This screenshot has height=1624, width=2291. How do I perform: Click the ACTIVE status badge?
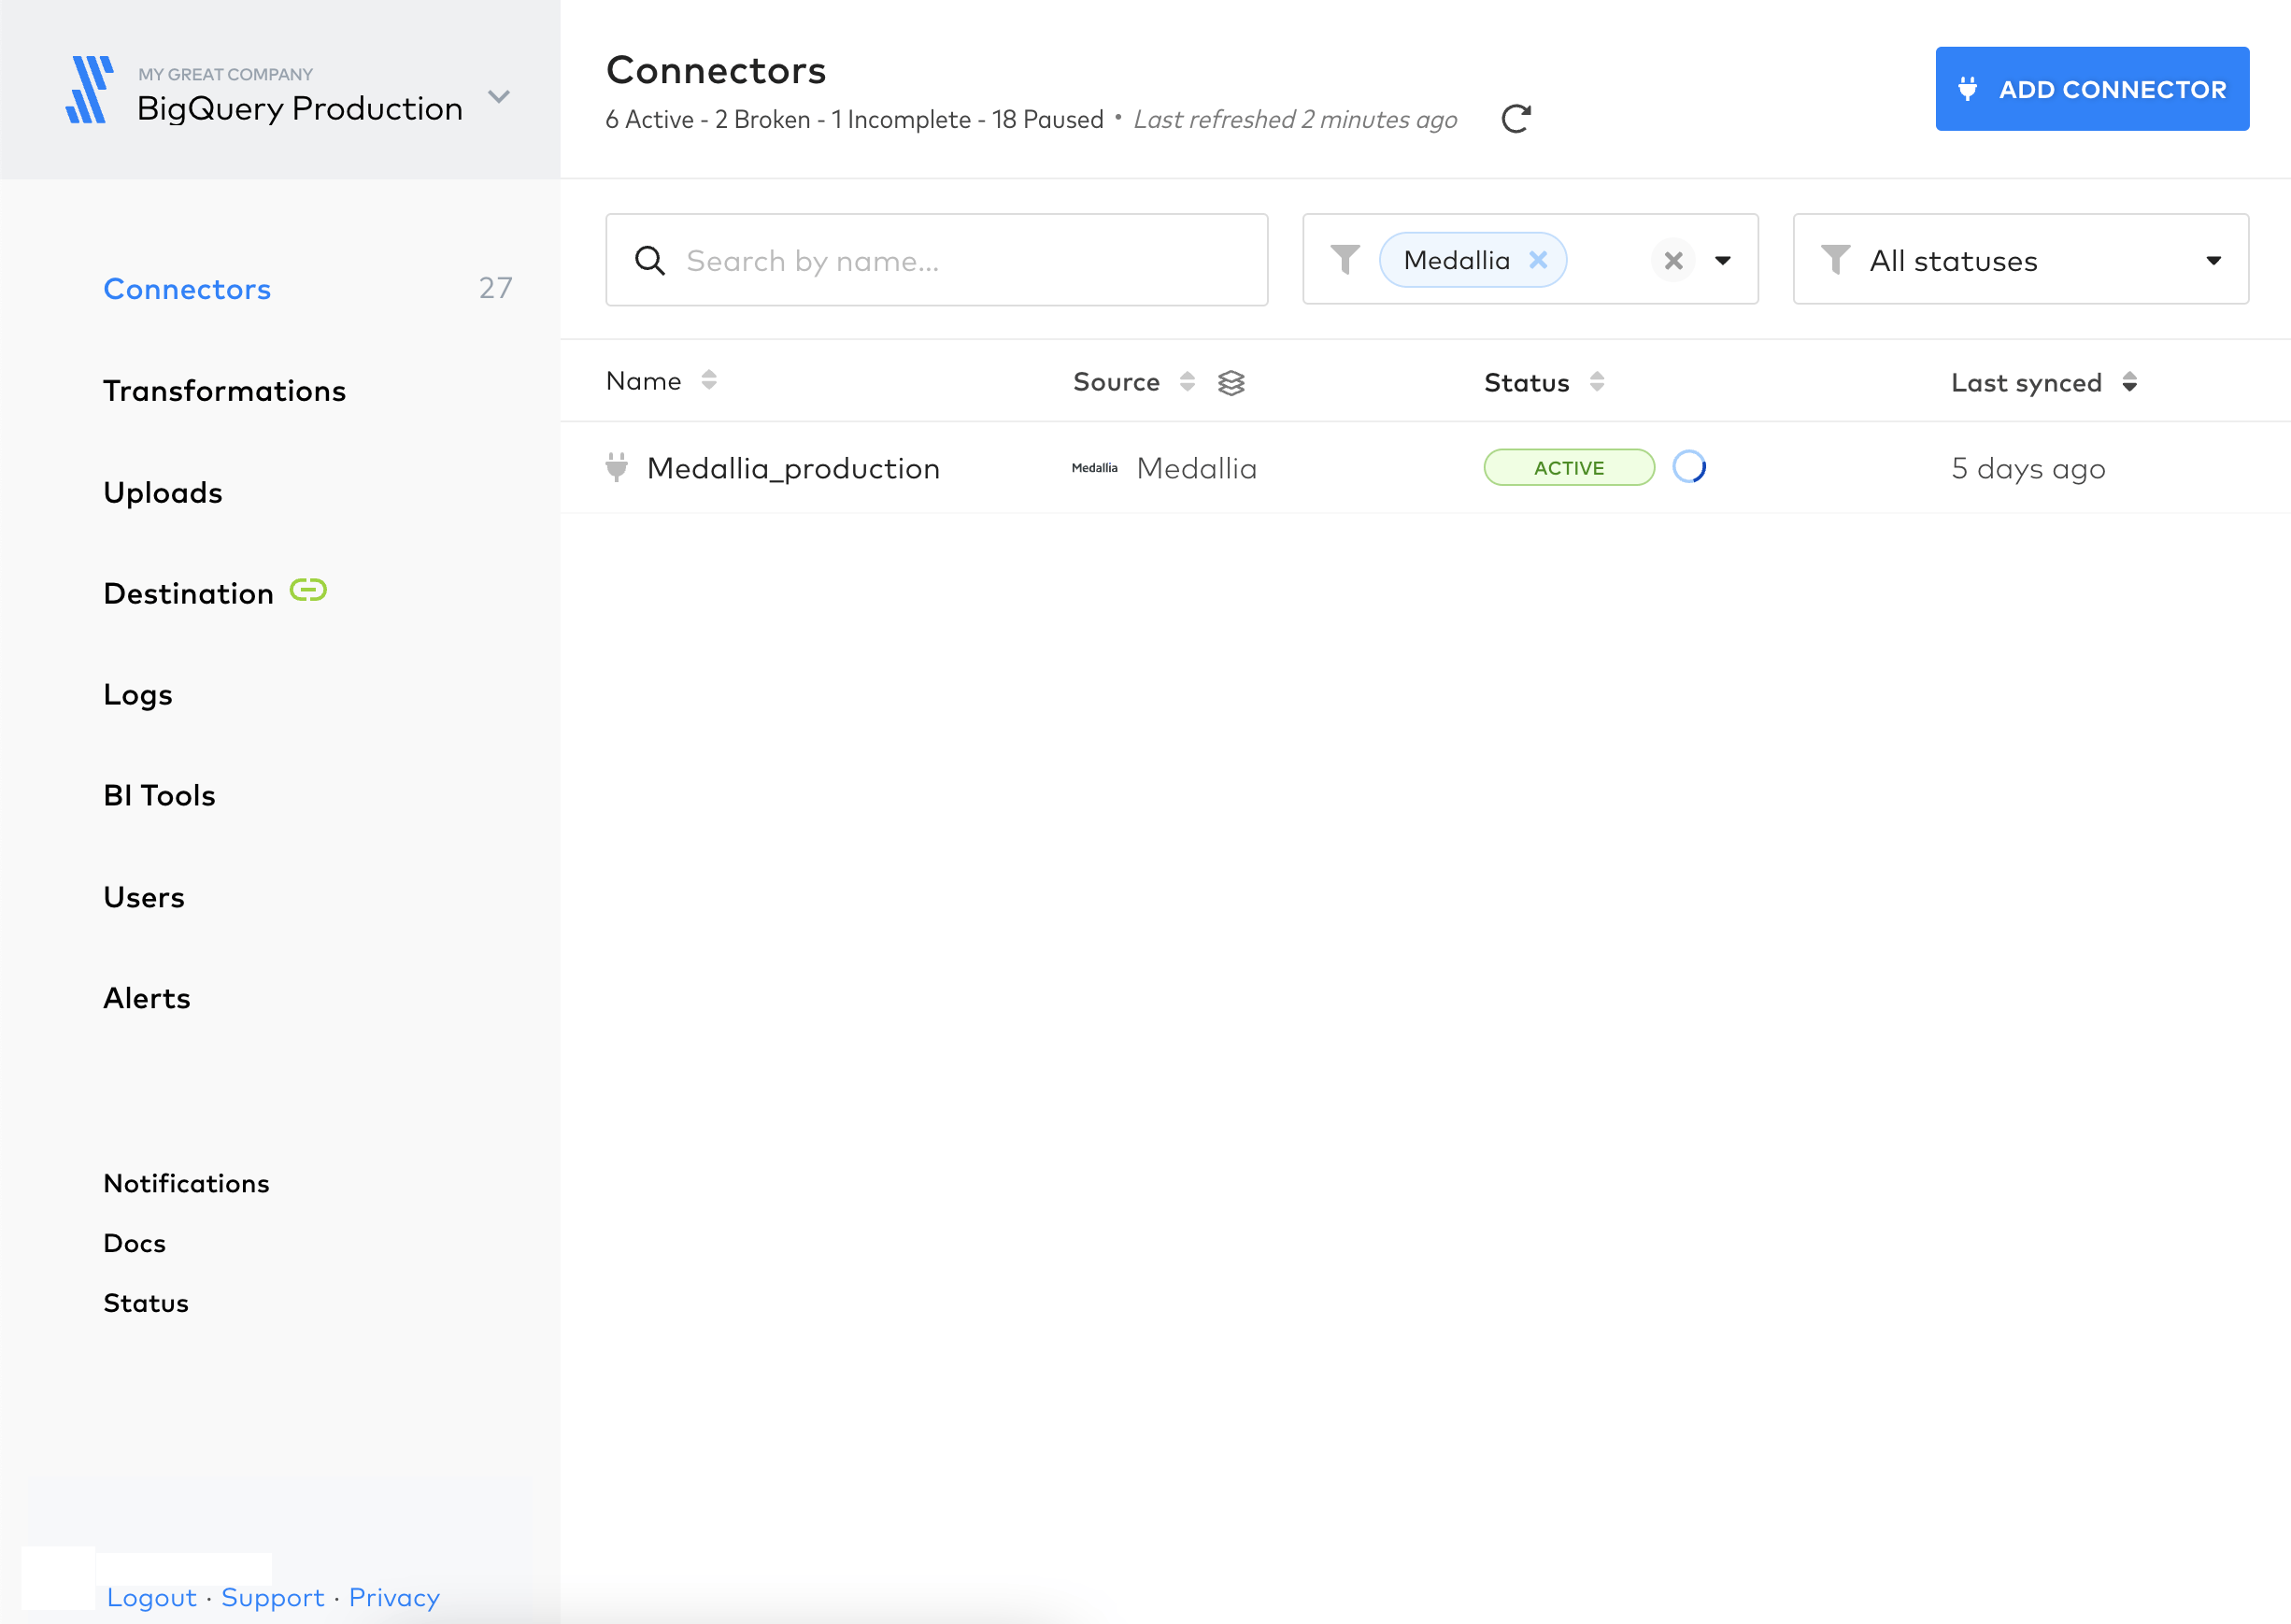click(x=1569, y=467)
